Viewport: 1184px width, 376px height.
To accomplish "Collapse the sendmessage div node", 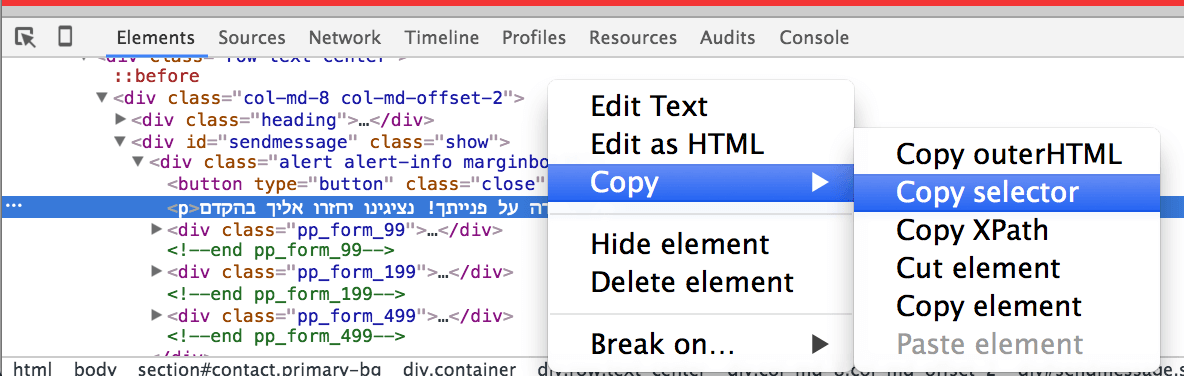I will coord(120,141).
